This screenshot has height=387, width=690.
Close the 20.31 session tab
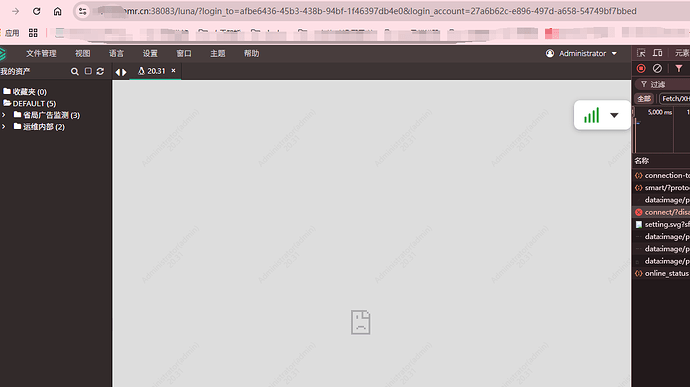173,70
